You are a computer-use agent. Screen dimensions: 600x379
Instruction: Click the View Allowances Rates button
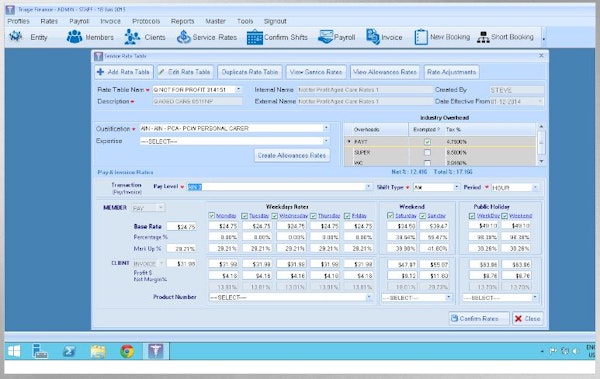385,72
